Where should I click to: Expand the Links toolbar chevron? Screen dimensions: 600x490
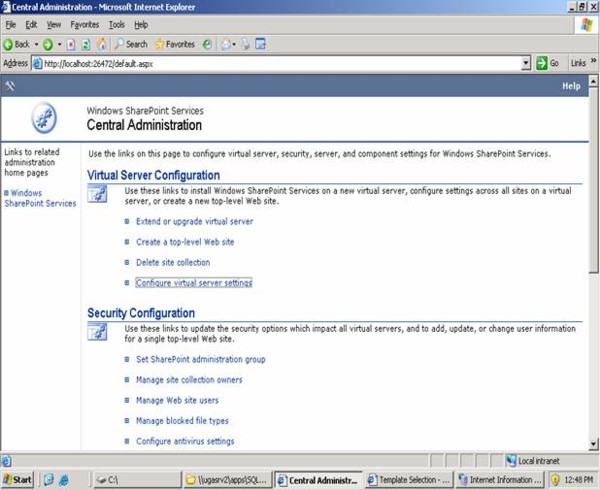tap(593, 60)
